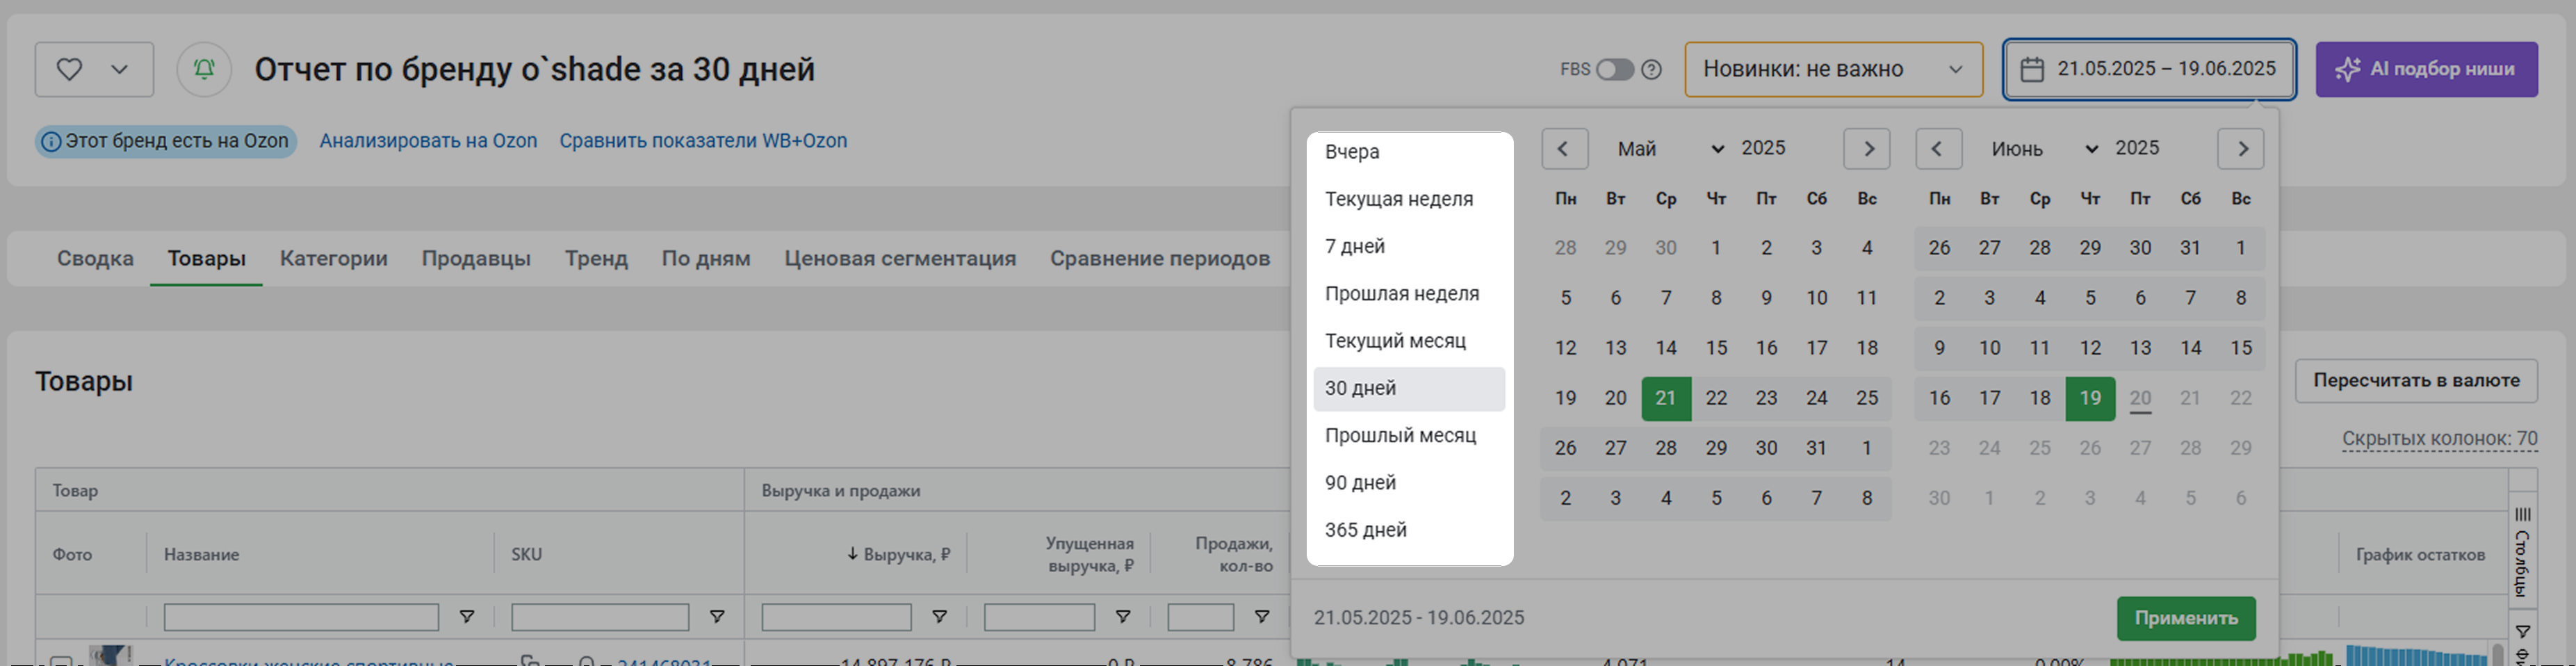Click the AI подбор ниши button
2576x666 pixels.
pos(2426,69)
